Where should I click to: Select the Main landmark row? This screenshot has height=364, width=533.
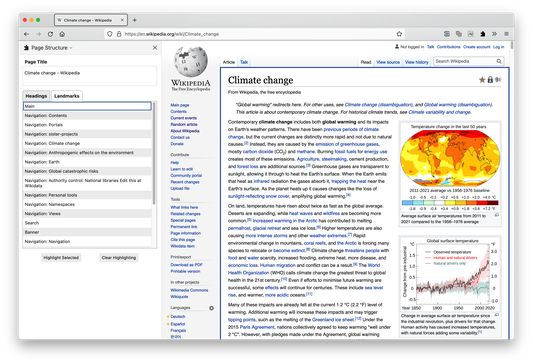87,106
